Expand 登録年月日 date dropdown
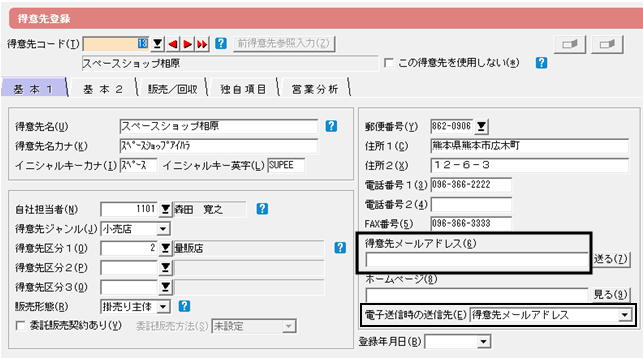The image size is (643, 362). (484, 342)
